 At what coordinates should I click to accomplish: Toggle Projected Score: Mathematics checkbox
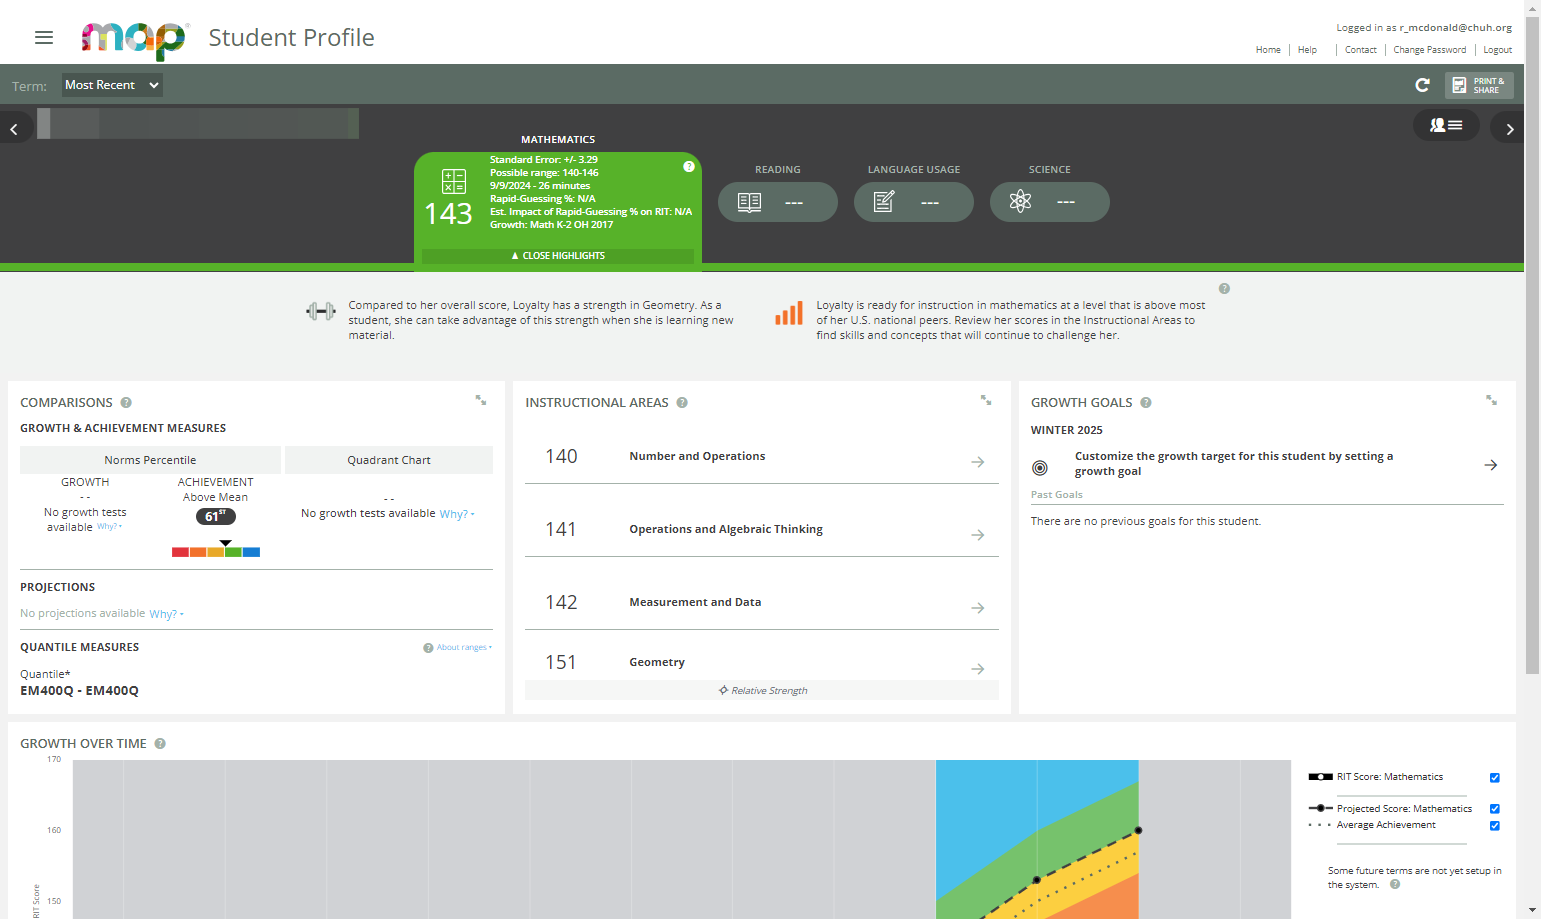1495,809
